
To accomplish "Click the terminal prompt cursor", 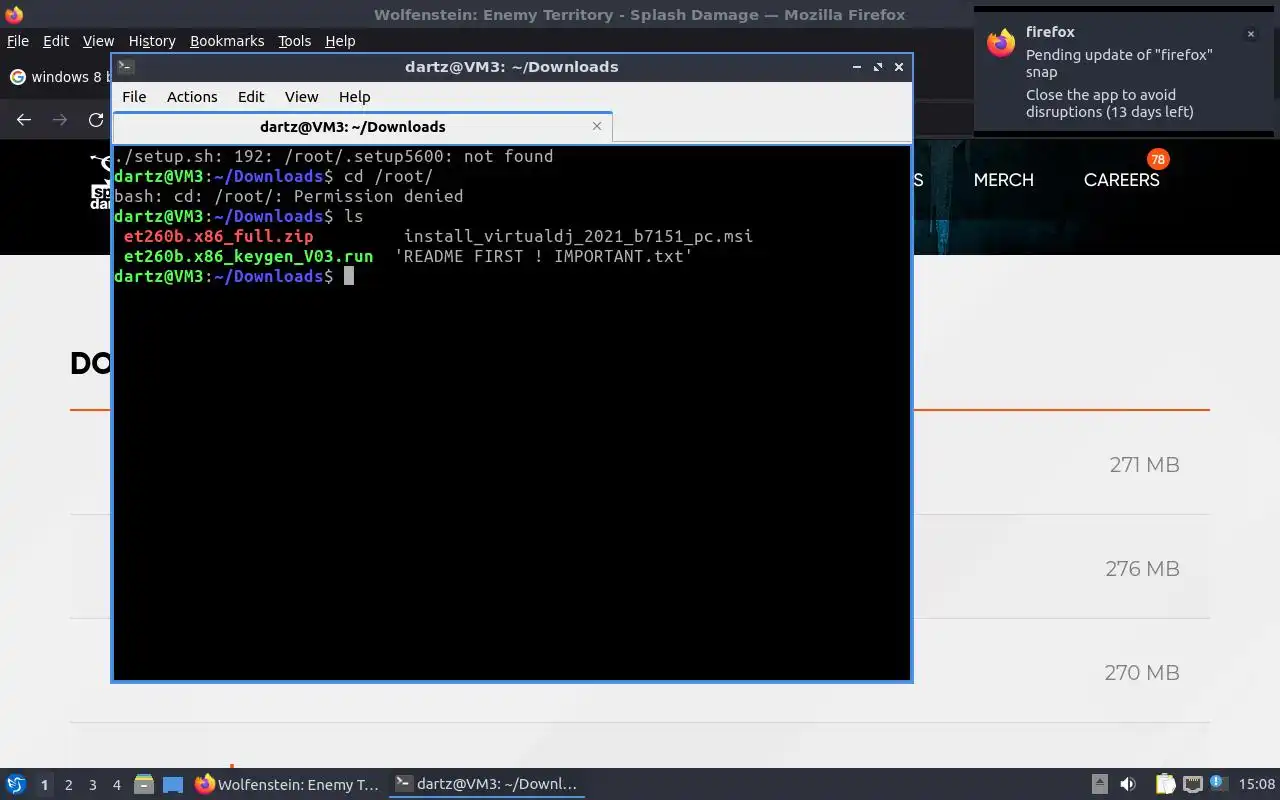I will point(349,276).
